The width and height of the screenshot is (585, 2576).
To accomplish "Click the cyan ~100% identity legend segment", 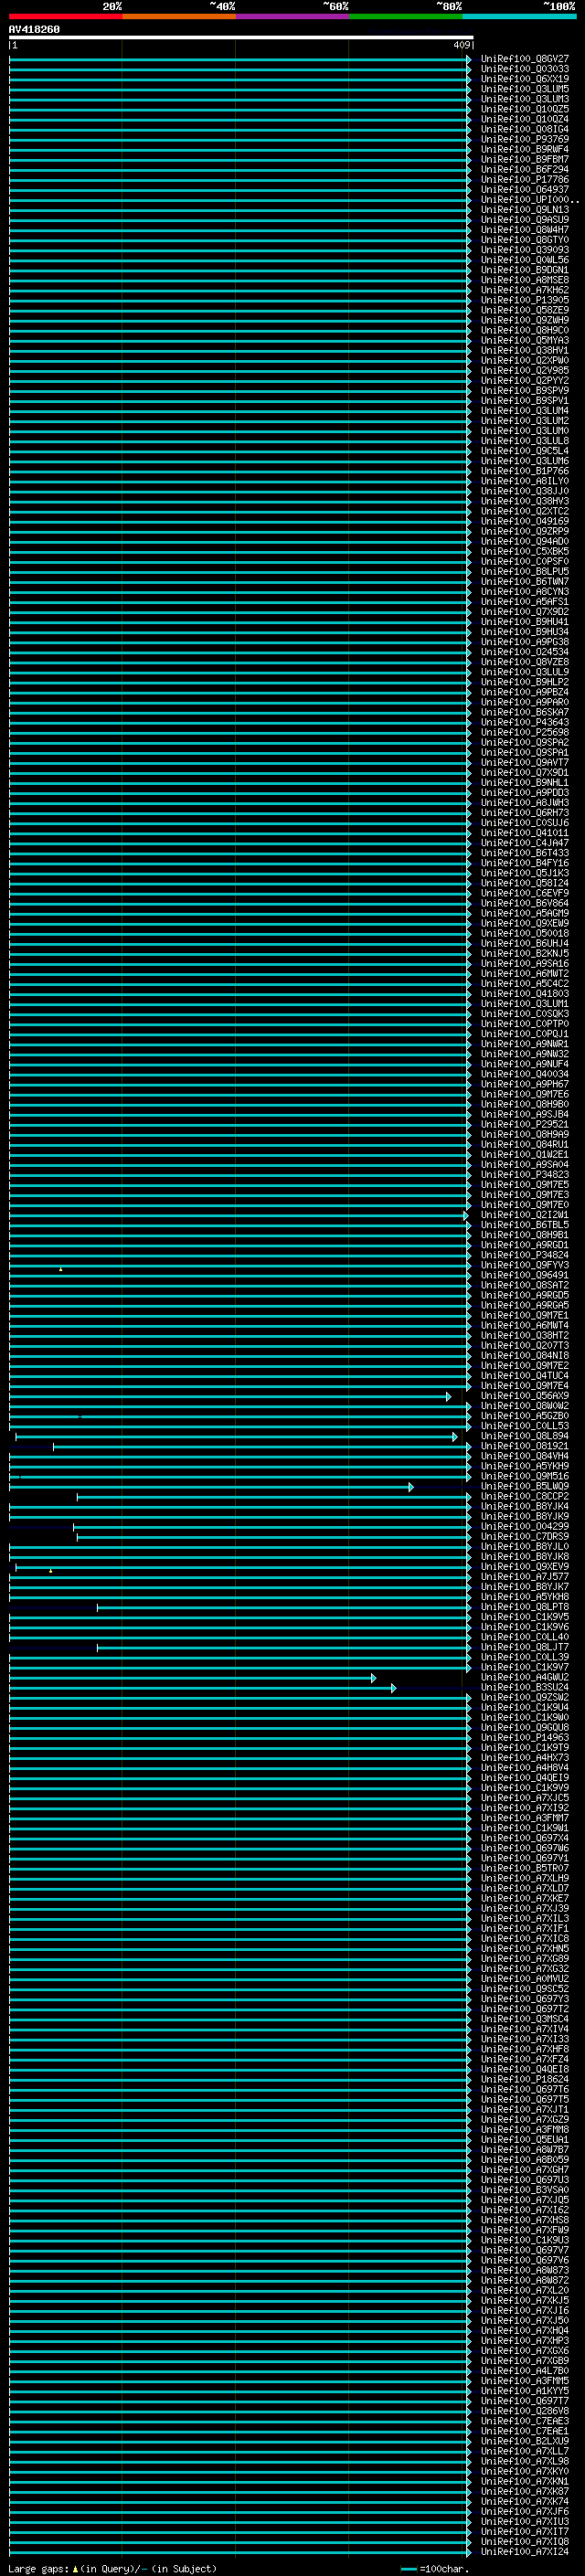I will pyautogui.click(x=519, y=16).
